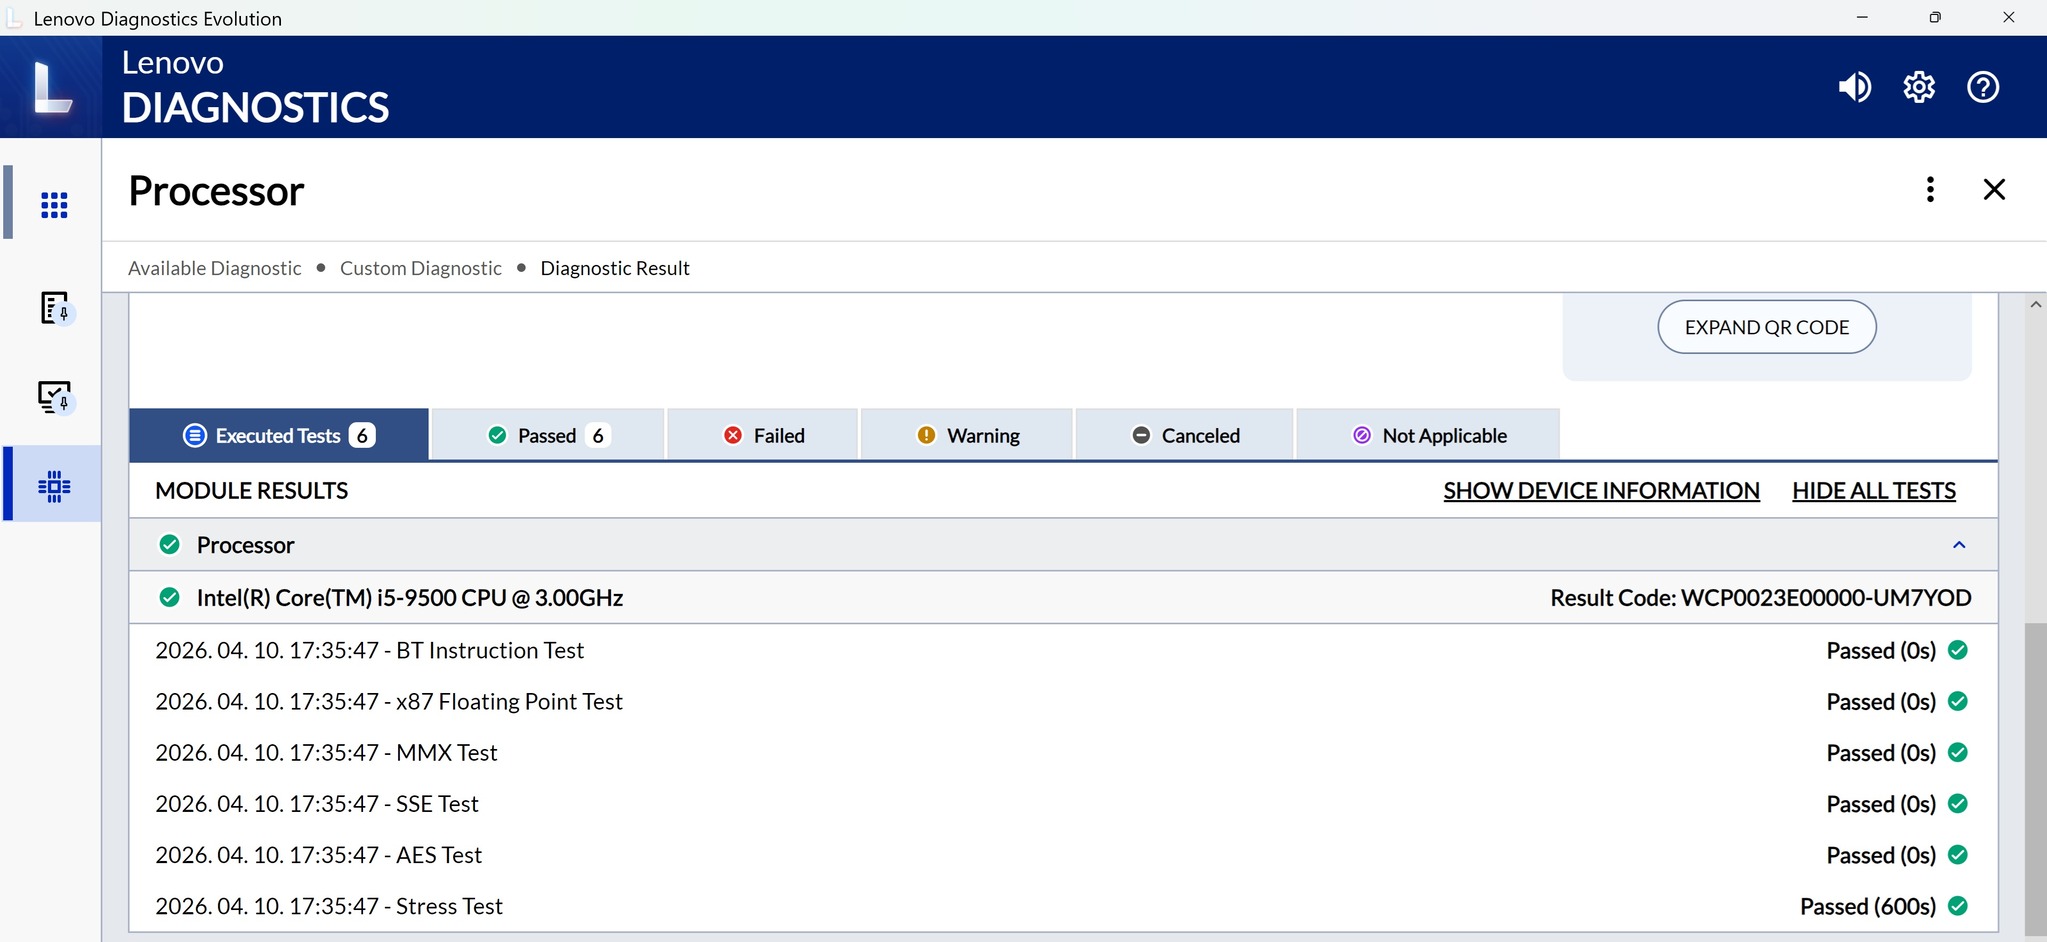Switch to the Not Applicable tab
Screen dimensions: 2047x942
1428,435
